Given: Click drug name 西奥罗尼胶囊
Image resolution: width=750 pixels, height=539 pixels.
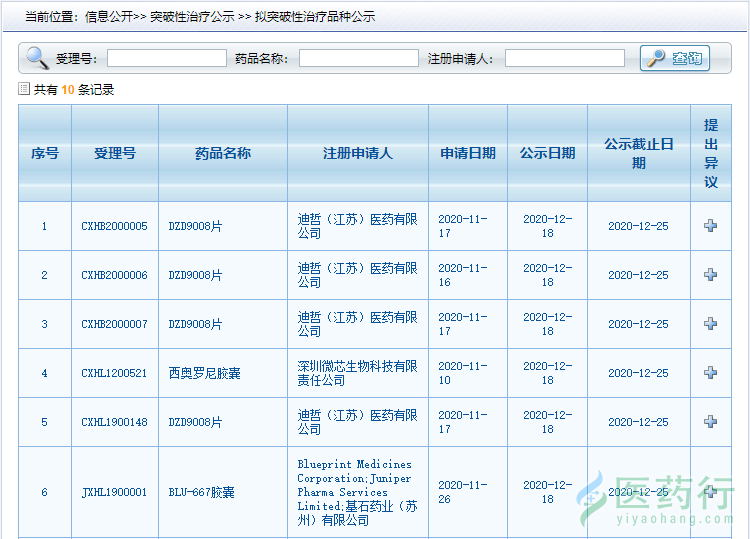Looking at the screenshot, I should point(205,373).
